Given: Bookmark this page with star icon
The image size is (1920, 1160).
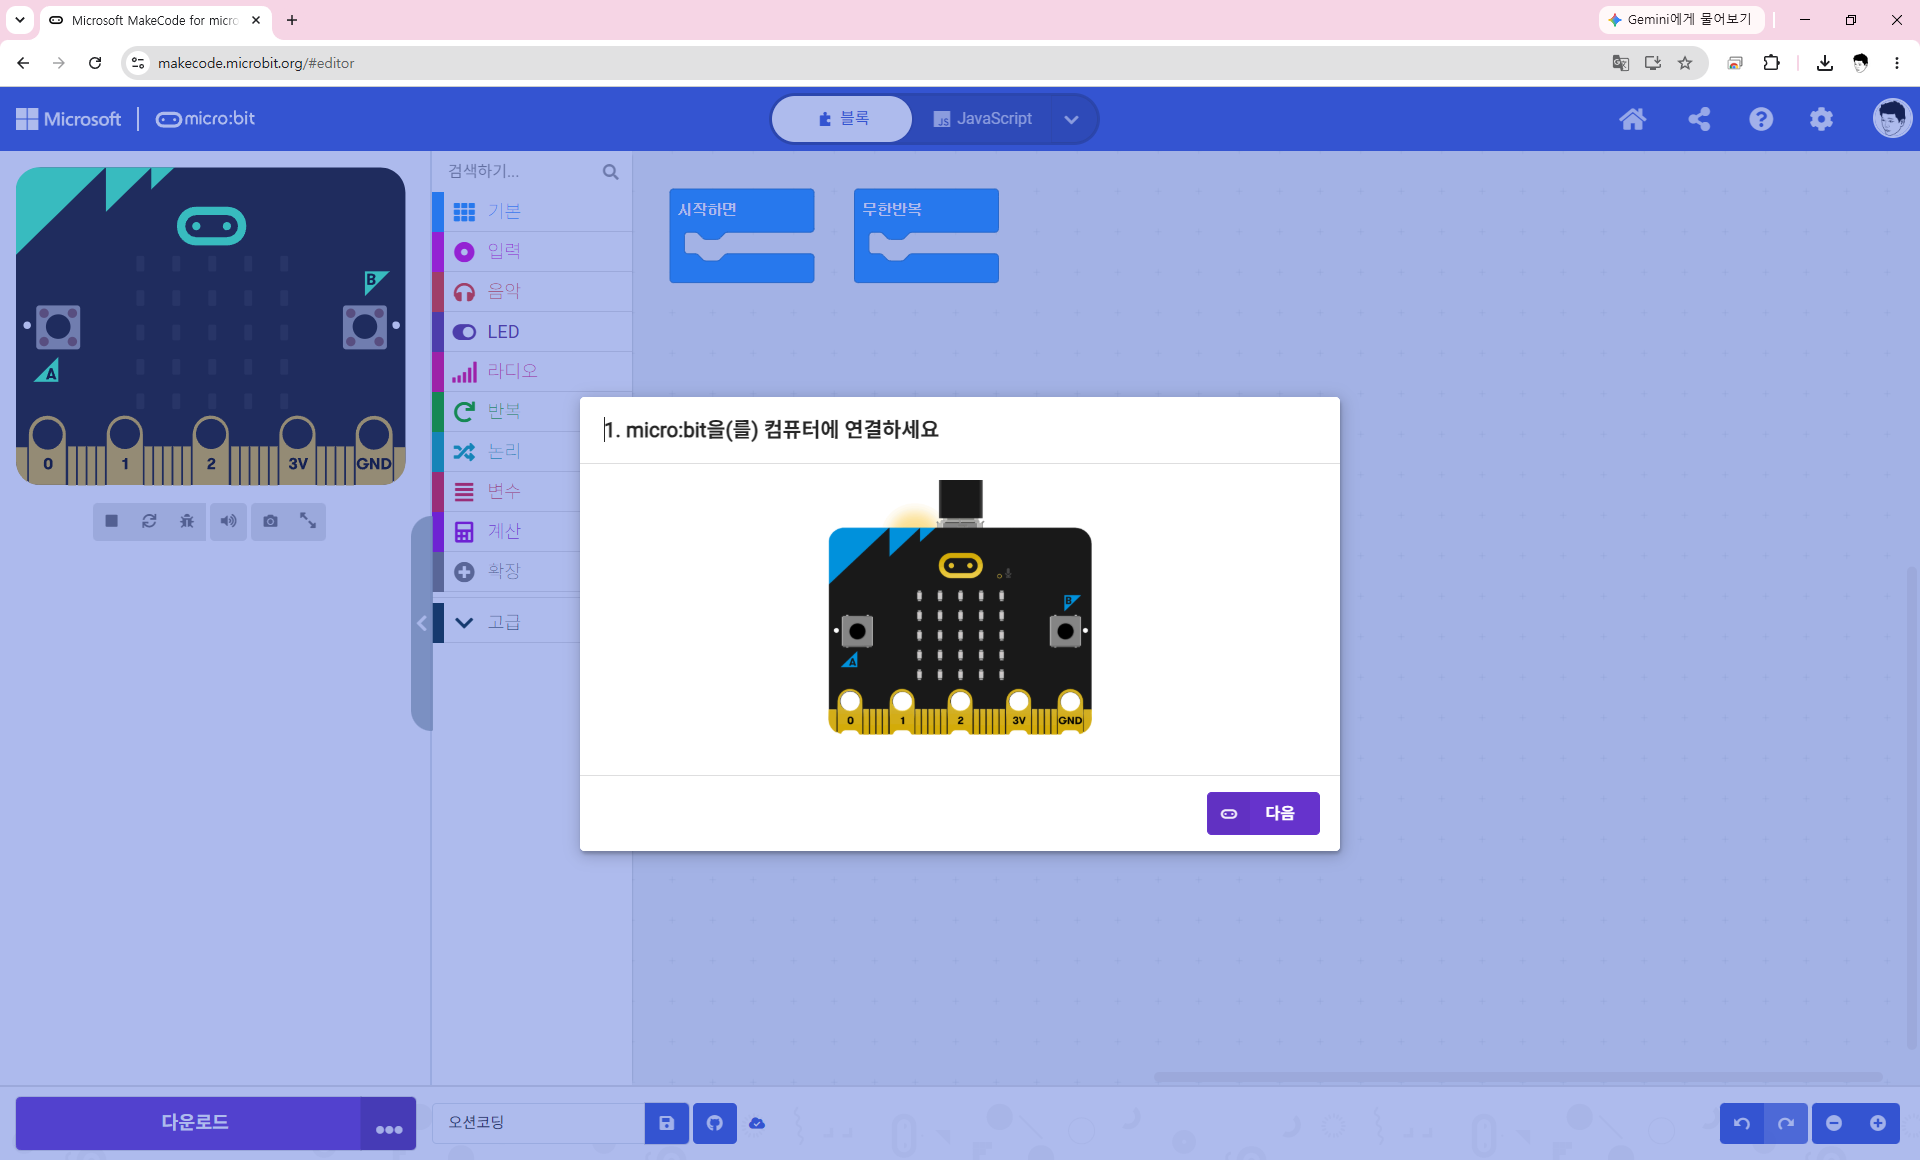Looking at the screenshot, I should pyautogui.click(x=1685, y=63).
